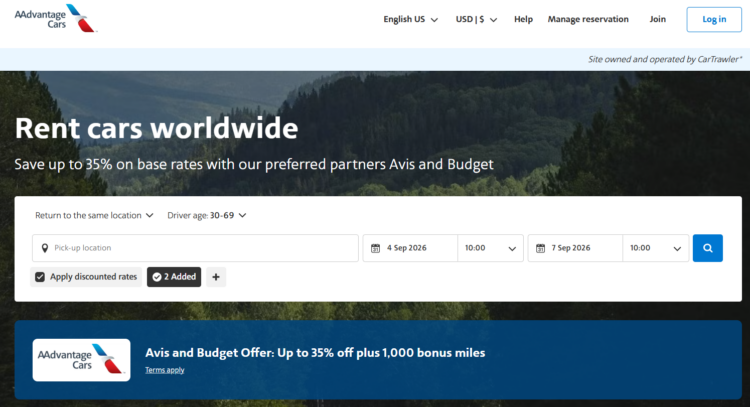
Task: Click the AAdvantage Cars offer banner logo
Action: click(x=81, y=360)
